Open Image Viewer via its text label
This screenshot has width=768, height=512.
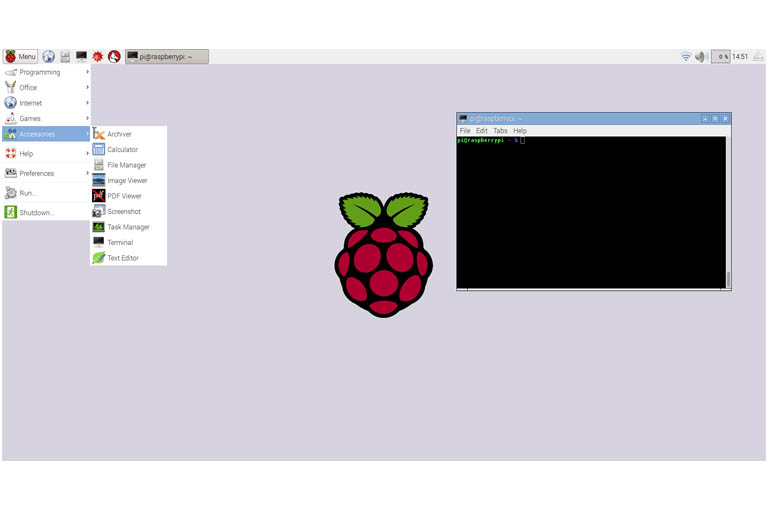coord(127,180)
